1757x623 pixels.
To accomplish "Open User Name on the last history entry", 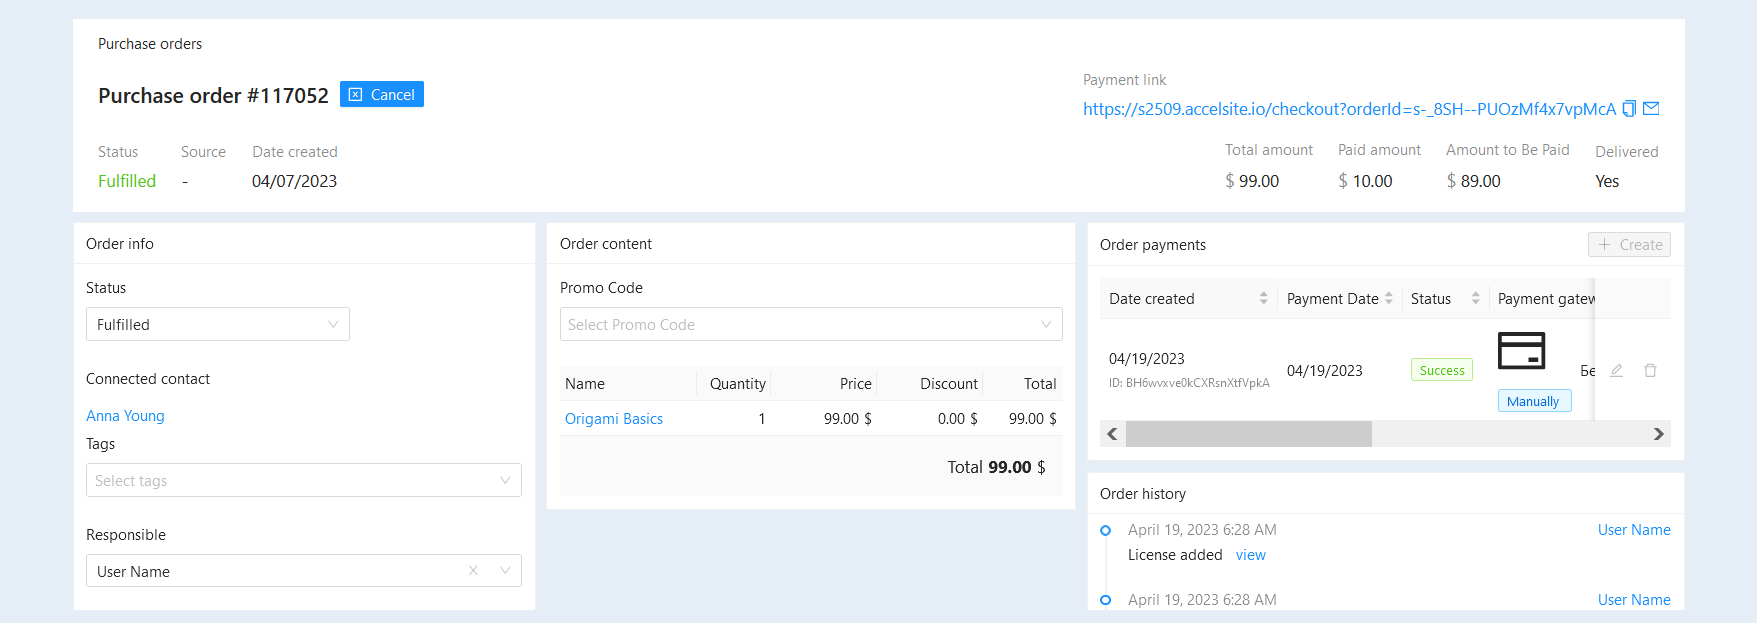I will pyautogui.click(x=1634, y=600).
